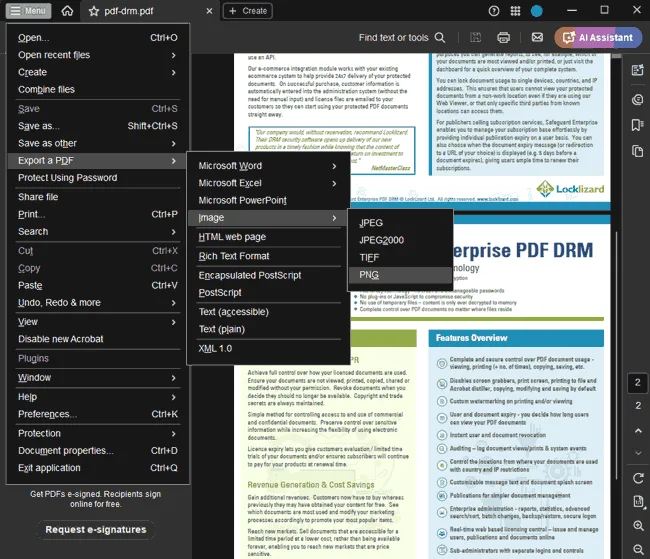Screen dimensions: 650x559
Task: Click the Create button
Action: coord(248,11)
